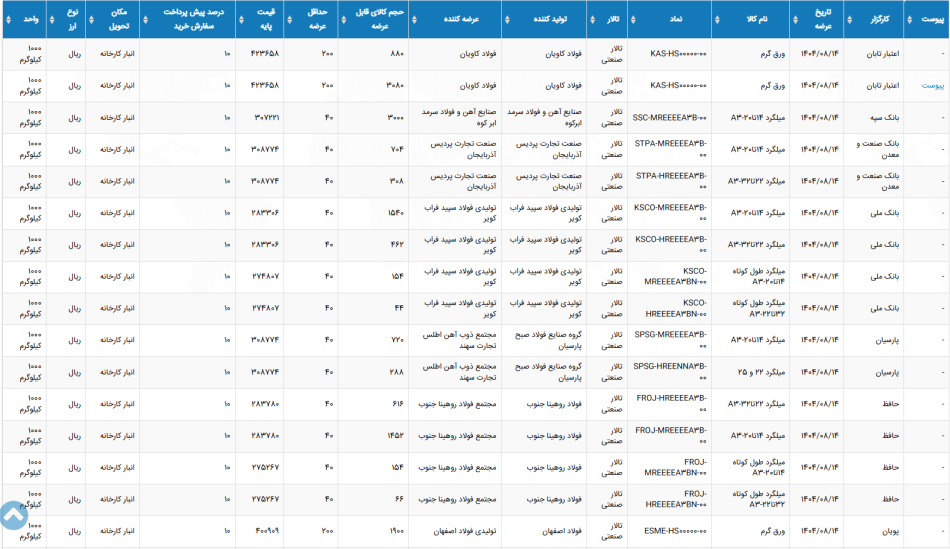The width and height of the screenshot is (950, 549).
Task: Open the blue پیوست attachment link
Action: coord(932,85)
